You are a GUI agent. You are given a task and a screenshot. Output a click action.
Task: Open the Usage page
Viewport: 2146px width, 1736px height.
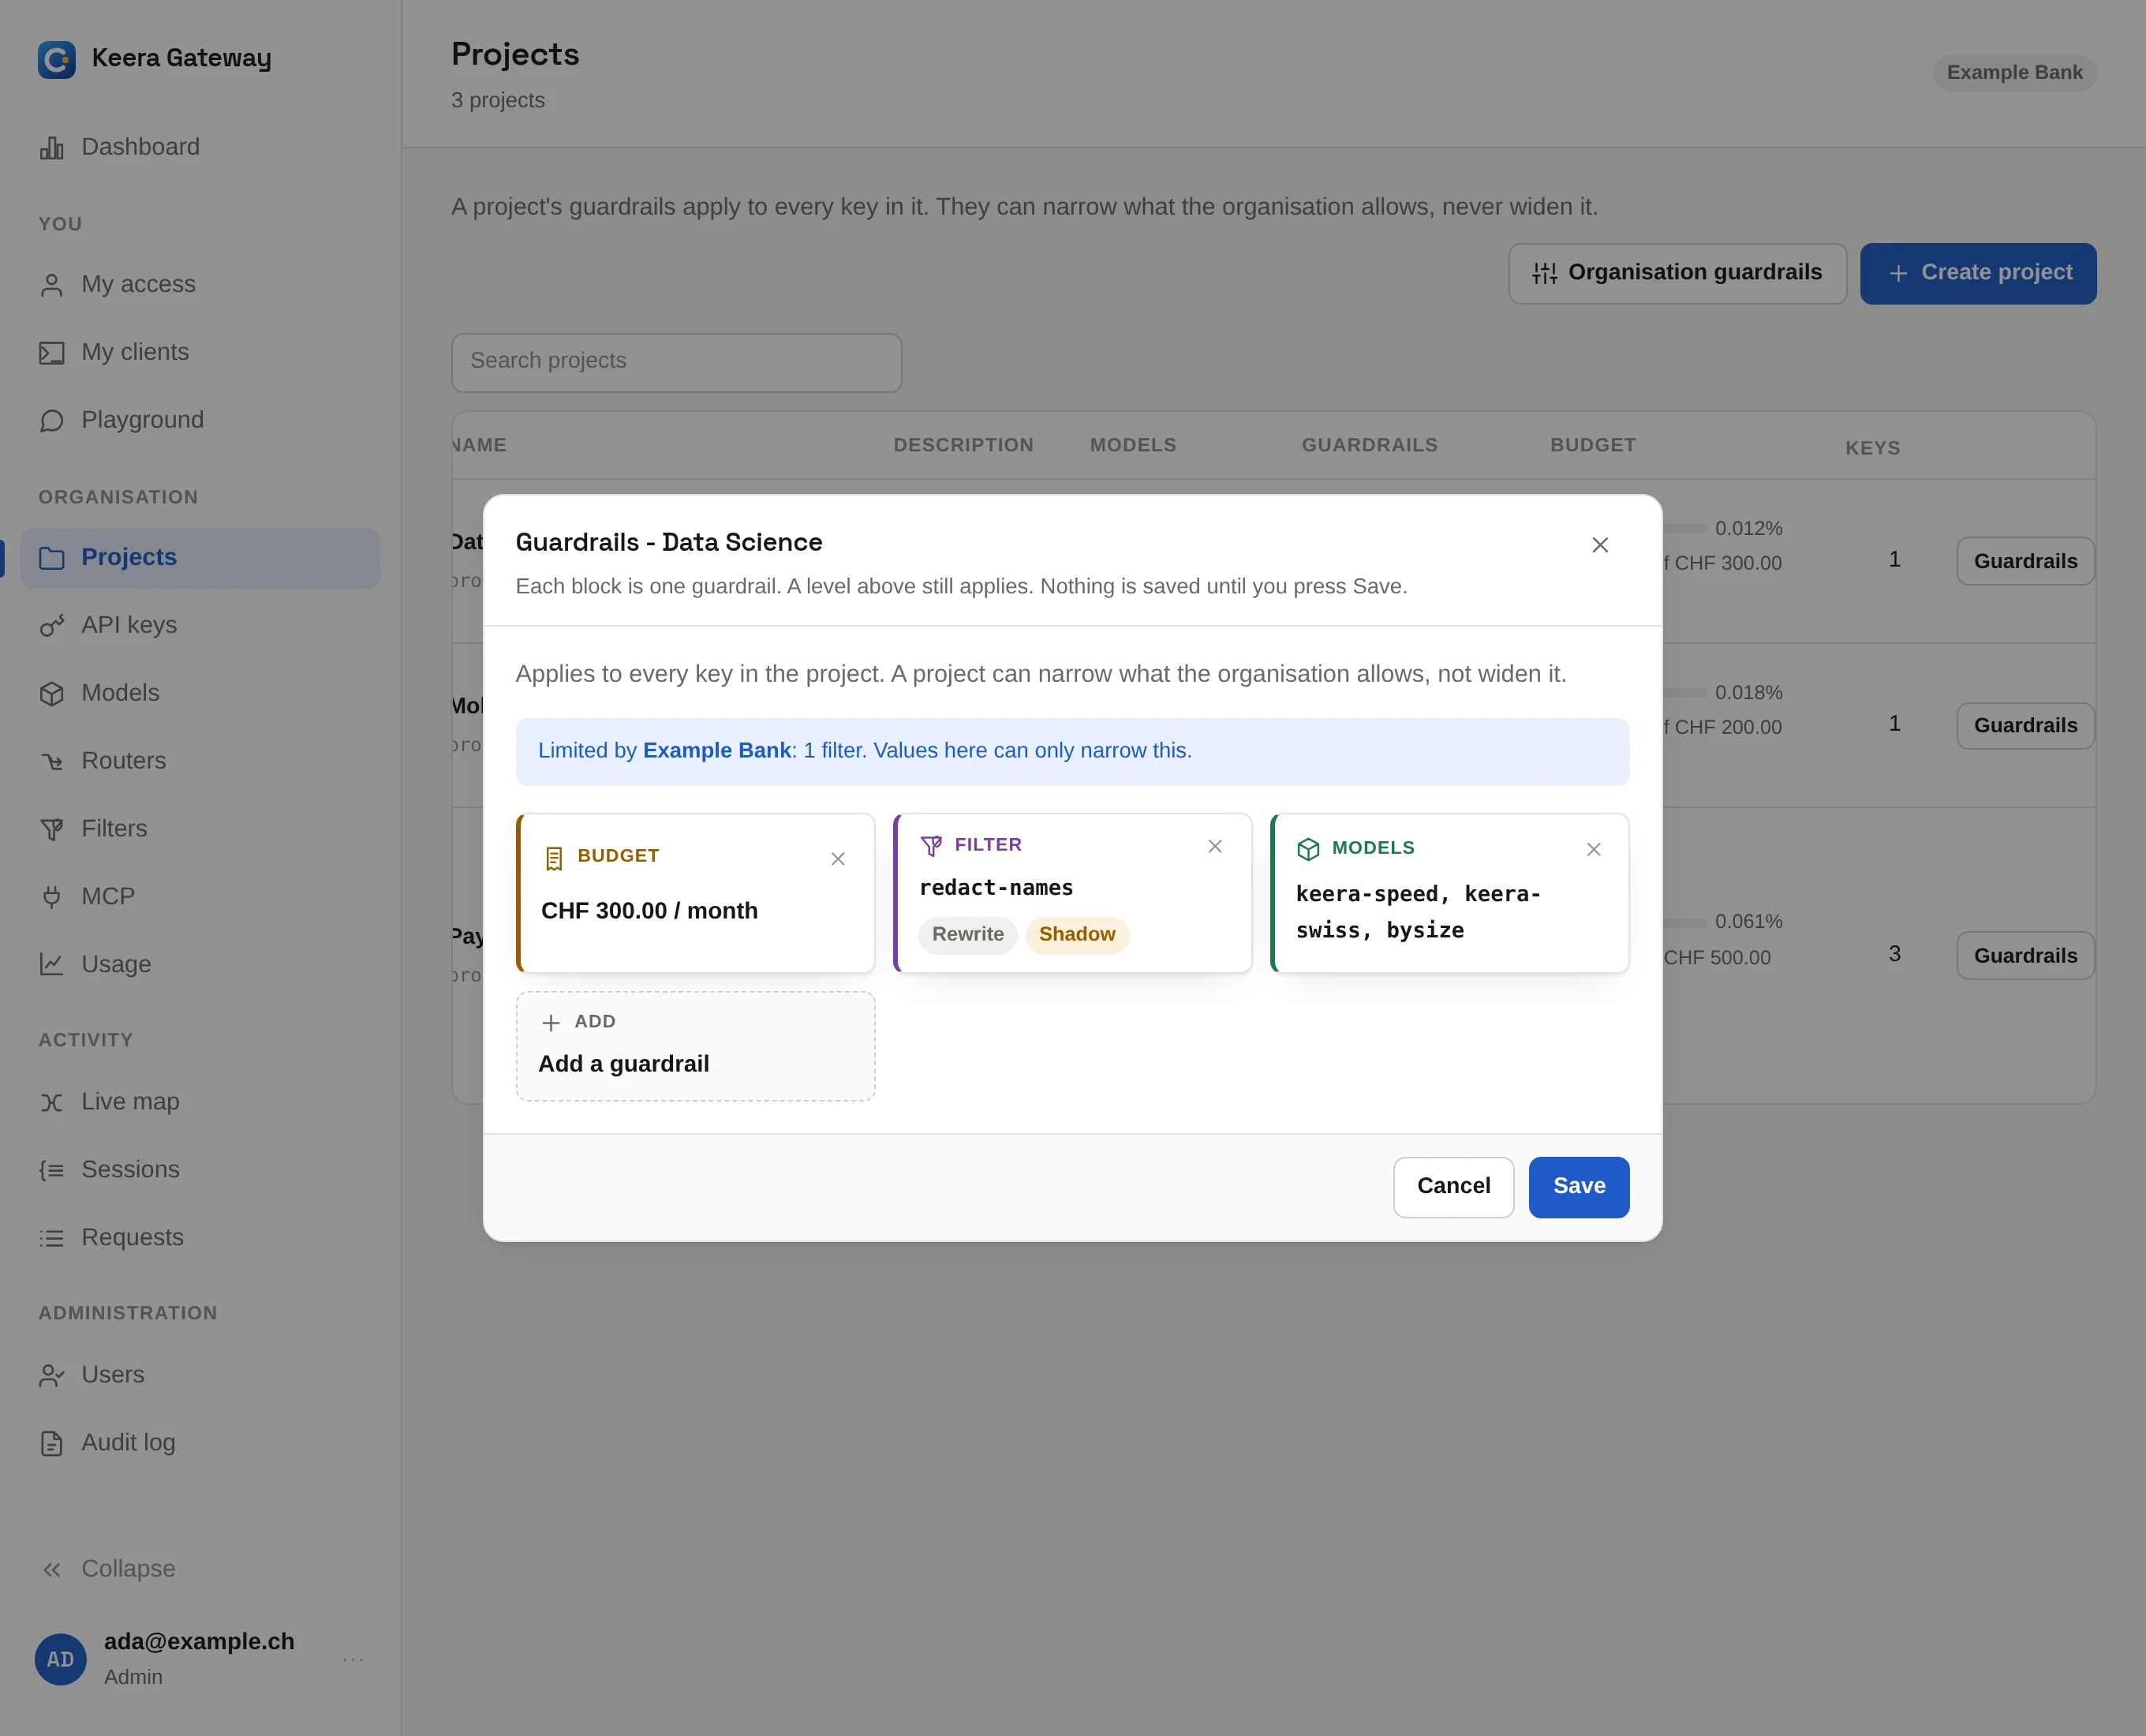tap(200, 964)
